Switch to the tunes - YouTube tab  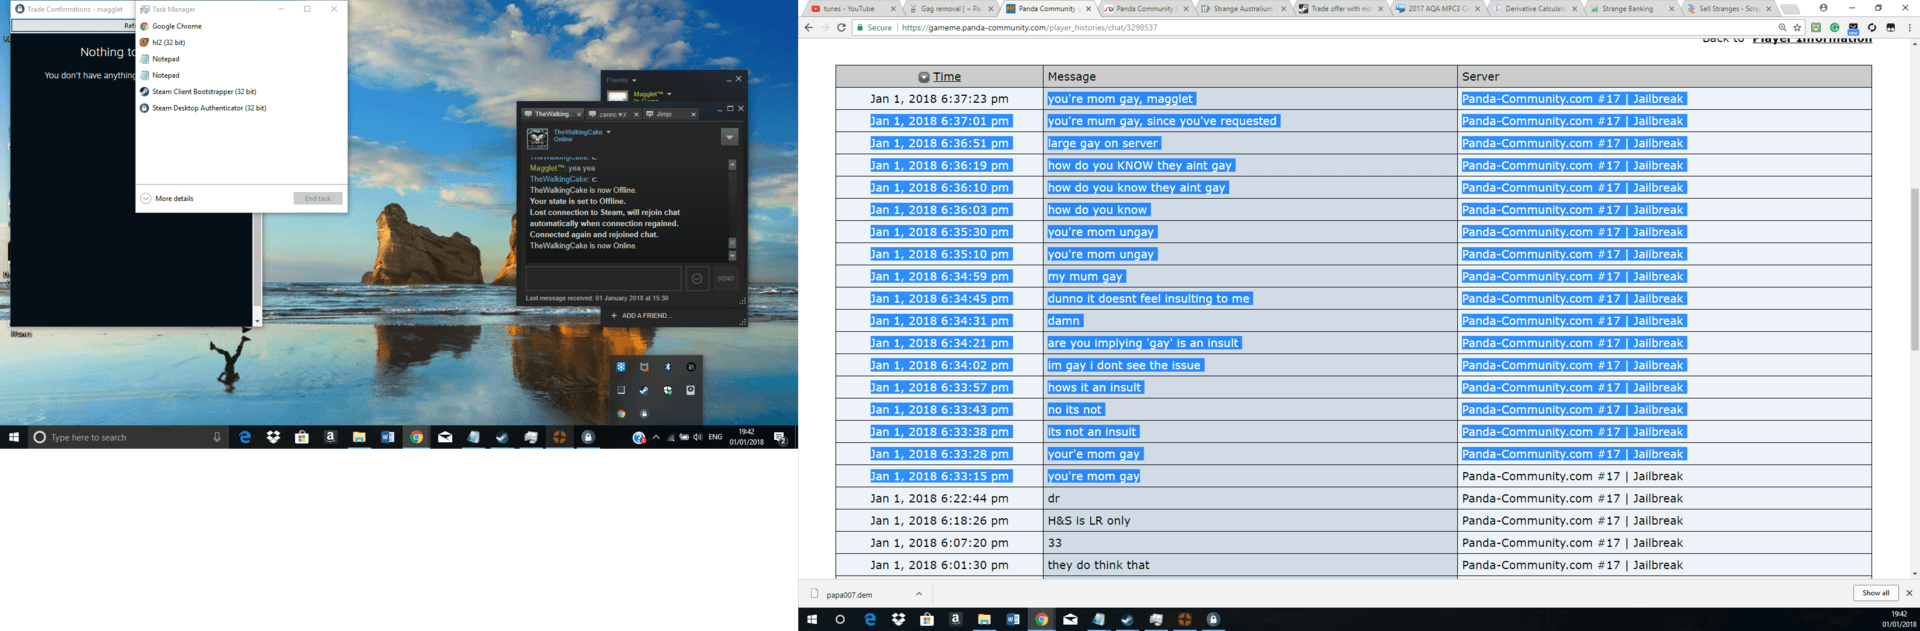(848, 9)
